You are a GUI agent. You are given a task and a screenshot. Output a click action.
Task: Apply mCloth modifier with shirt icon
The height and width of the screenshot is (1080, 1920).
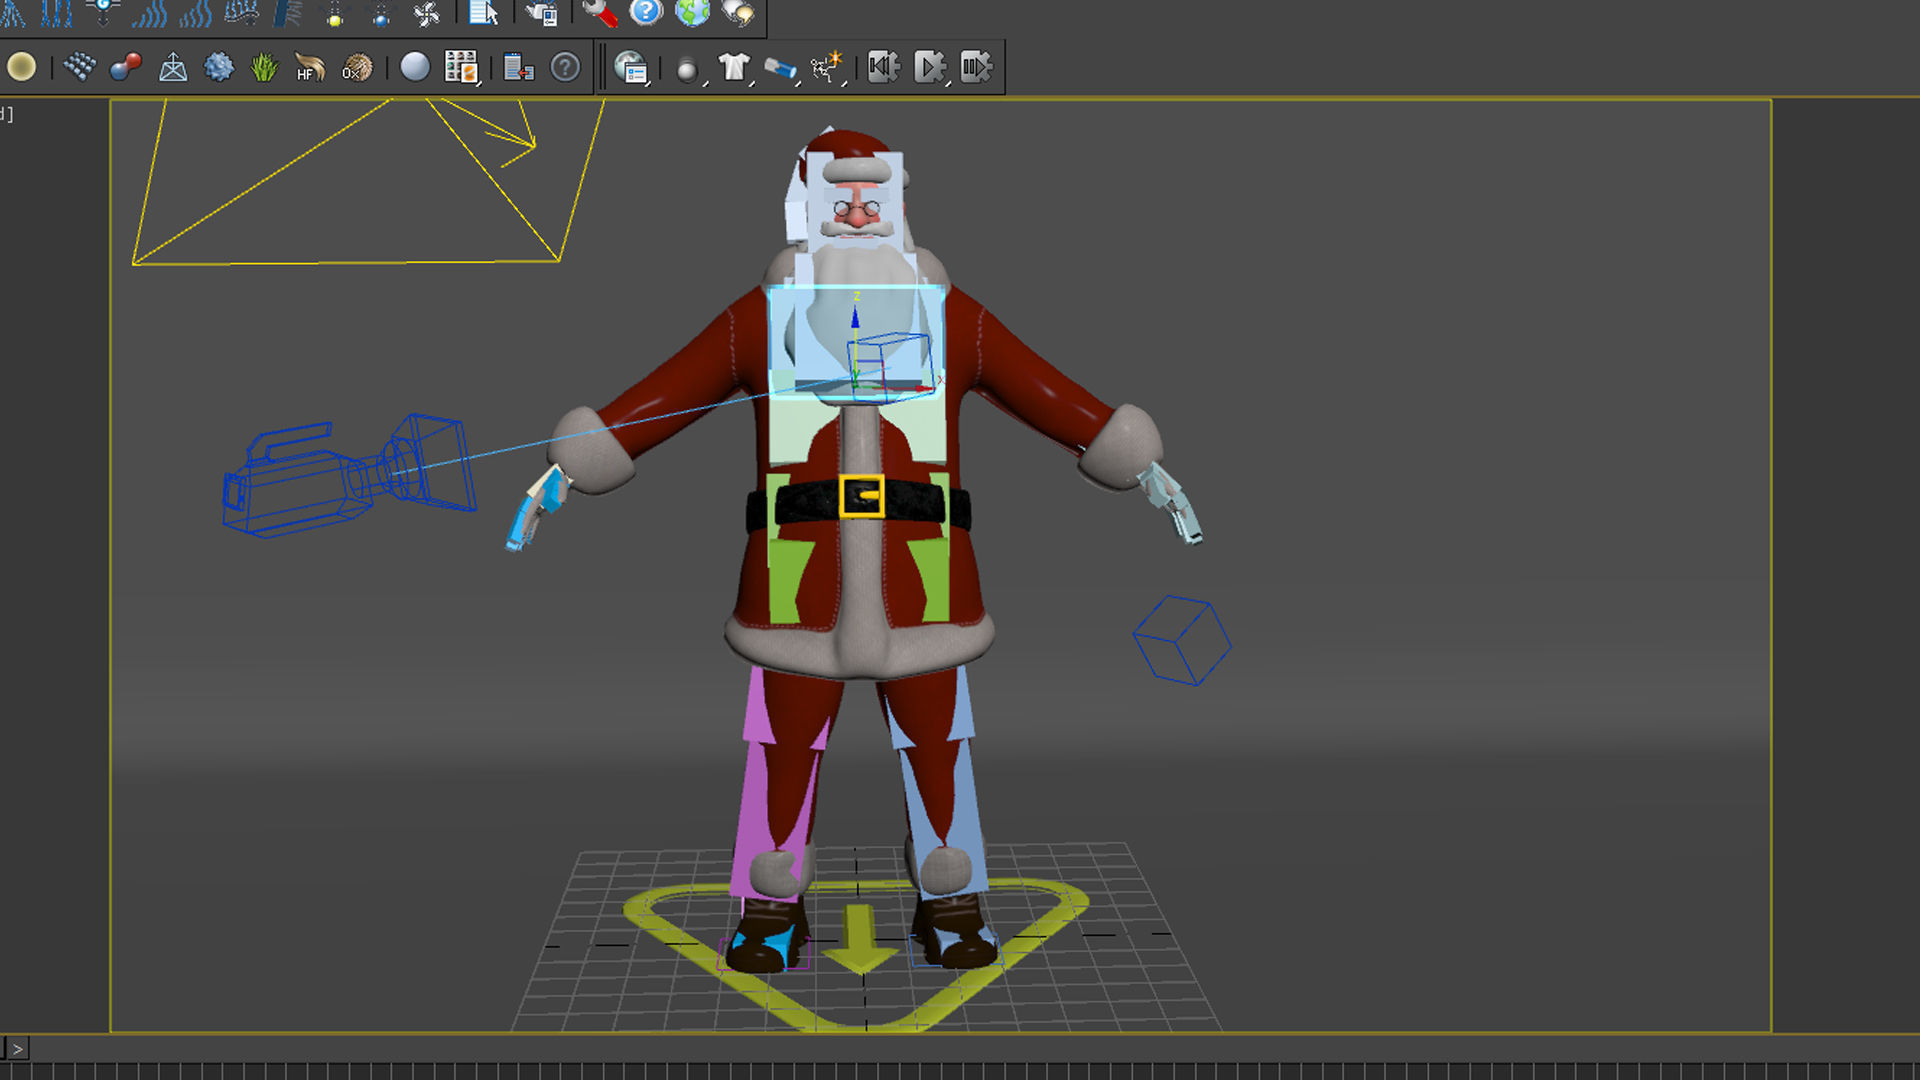(734, 68)
